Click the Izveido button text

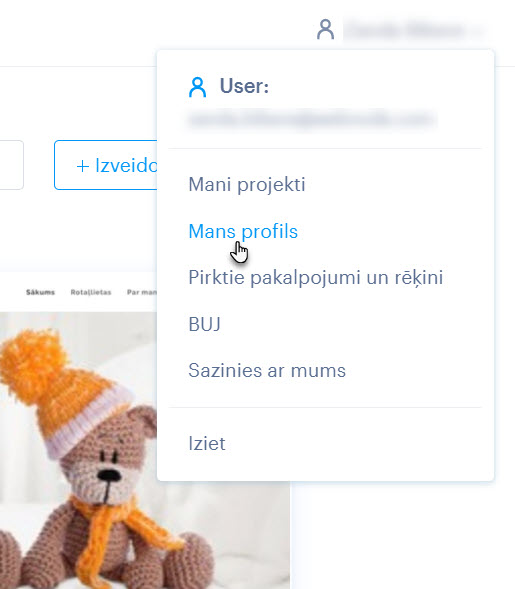click(126, 165)
